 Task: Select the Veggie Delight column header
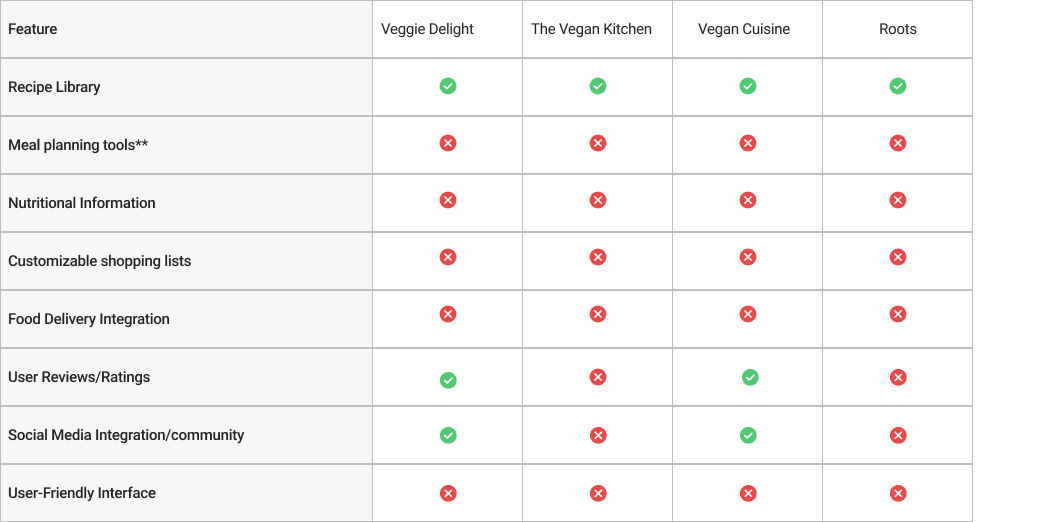427,29
